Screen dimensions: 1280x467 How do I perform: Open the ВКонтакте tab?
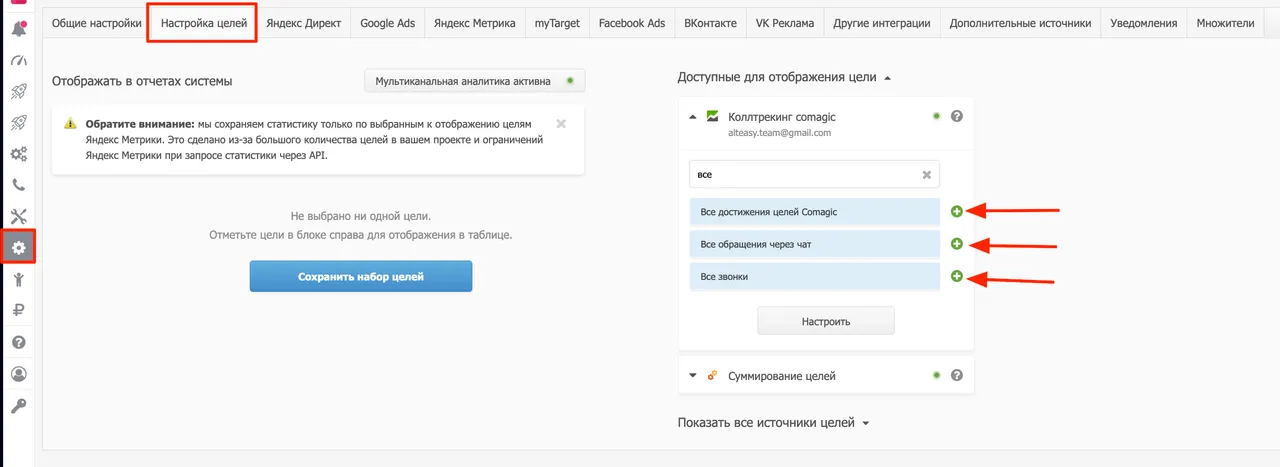[x=711, y=23]
